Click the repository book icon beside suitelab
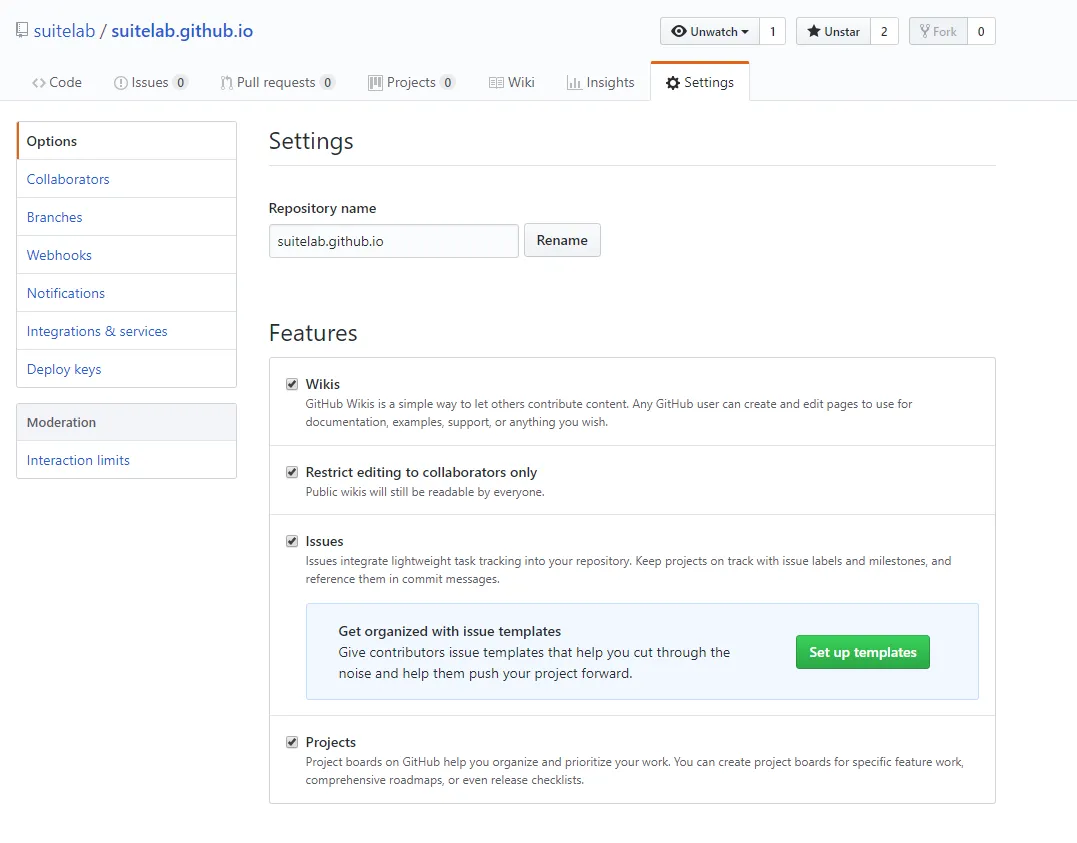 point(22,31)
